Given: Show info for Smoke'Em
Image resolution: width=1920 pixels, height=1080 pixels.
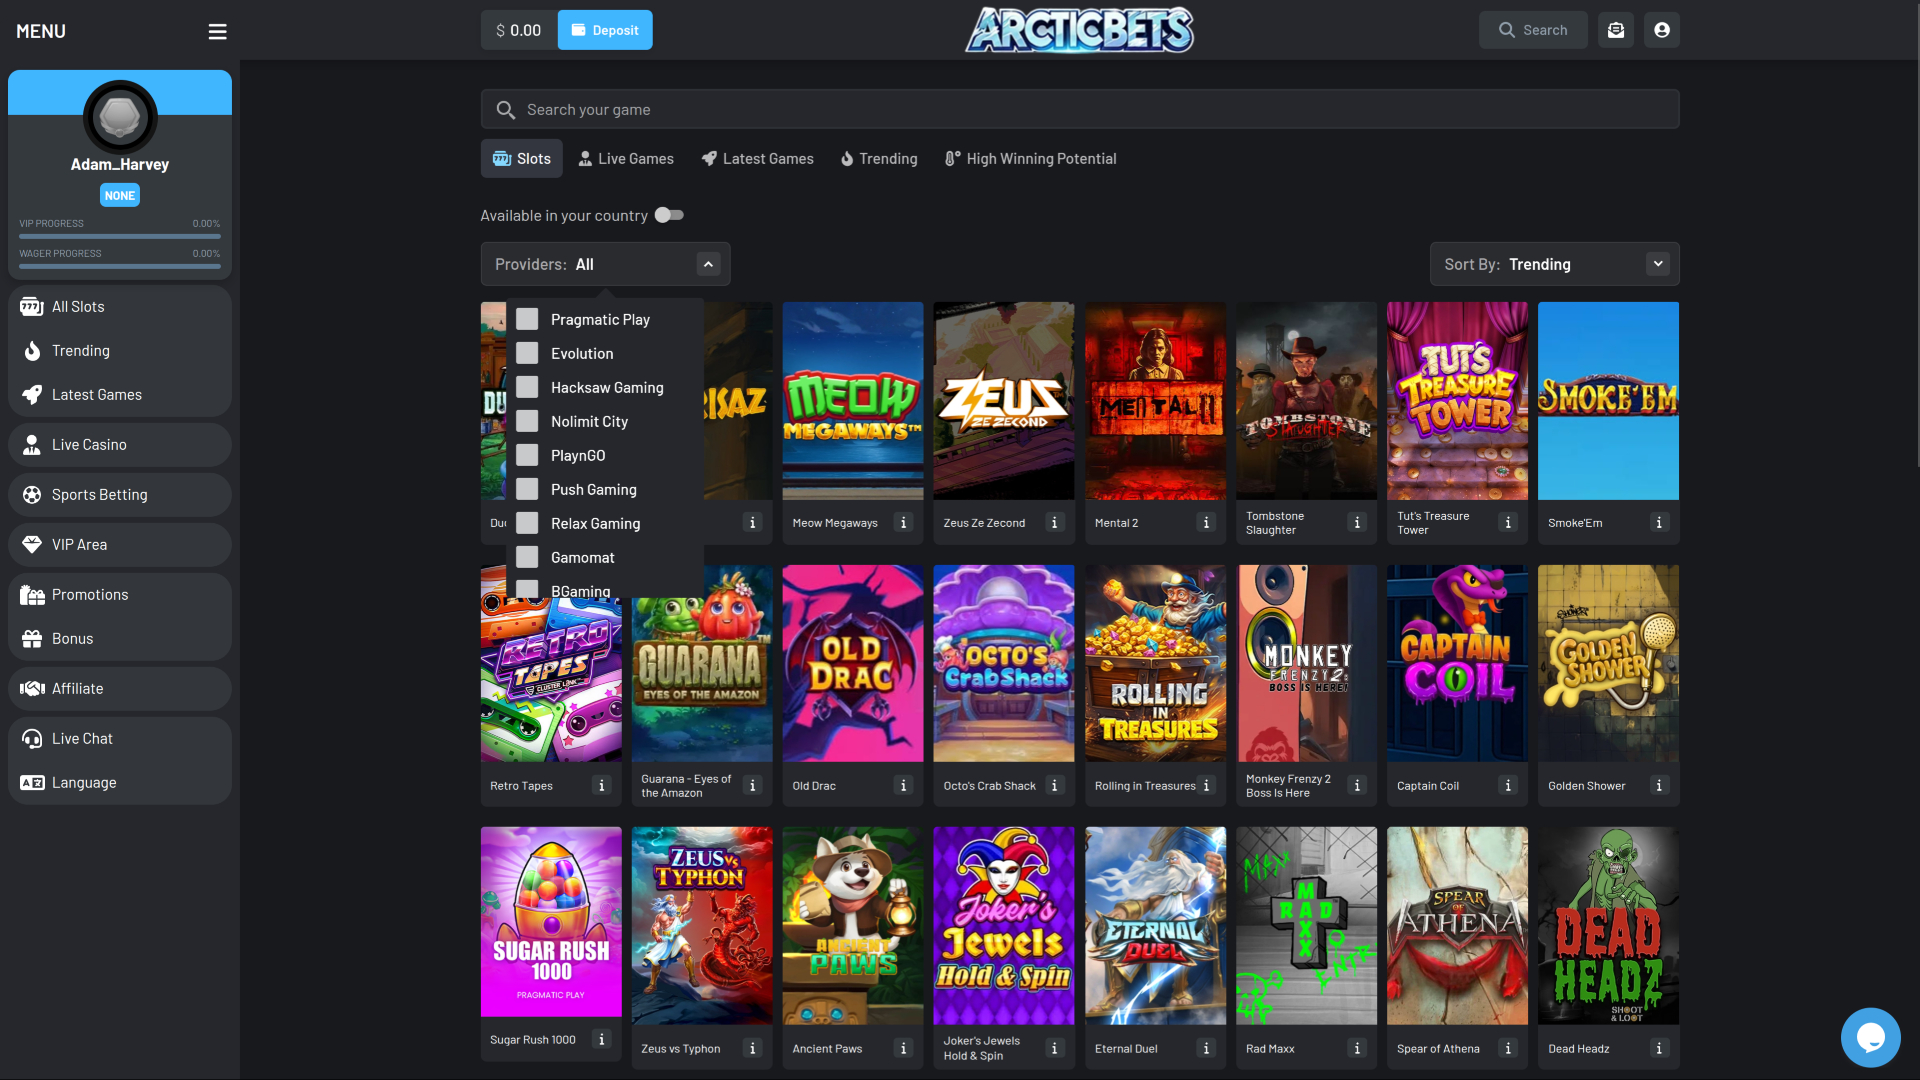Looking at the screenshot, I should click(1659, 523).
